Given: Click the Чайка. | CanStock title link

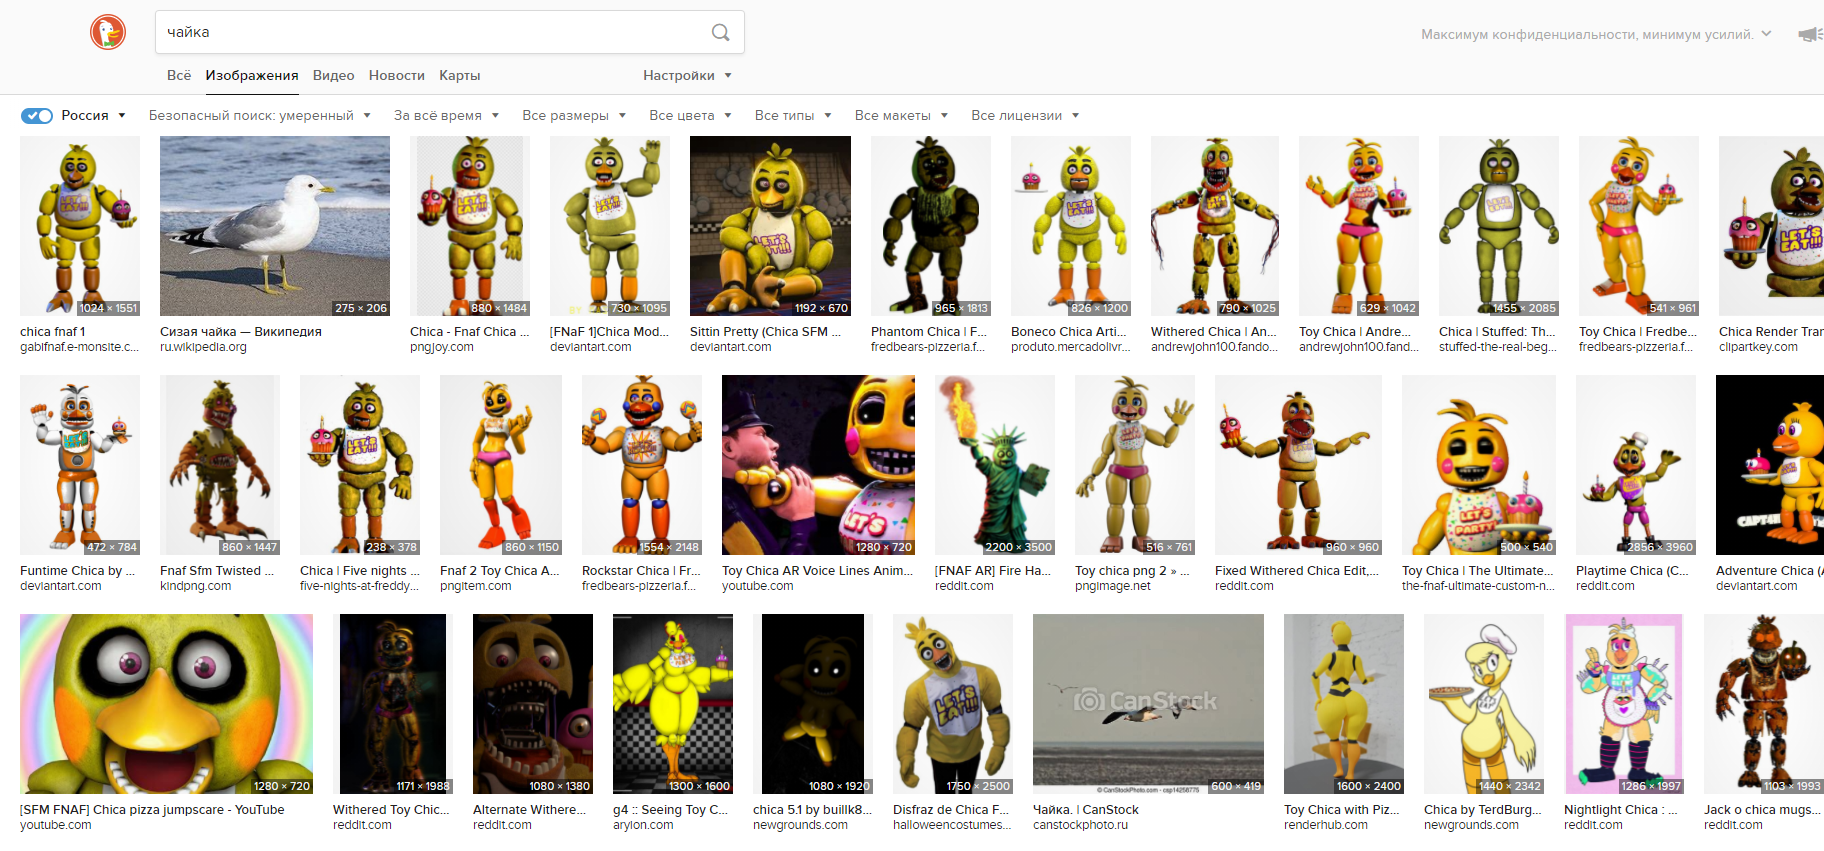Looking at the screenshot, I should (x=1086, y=809).
